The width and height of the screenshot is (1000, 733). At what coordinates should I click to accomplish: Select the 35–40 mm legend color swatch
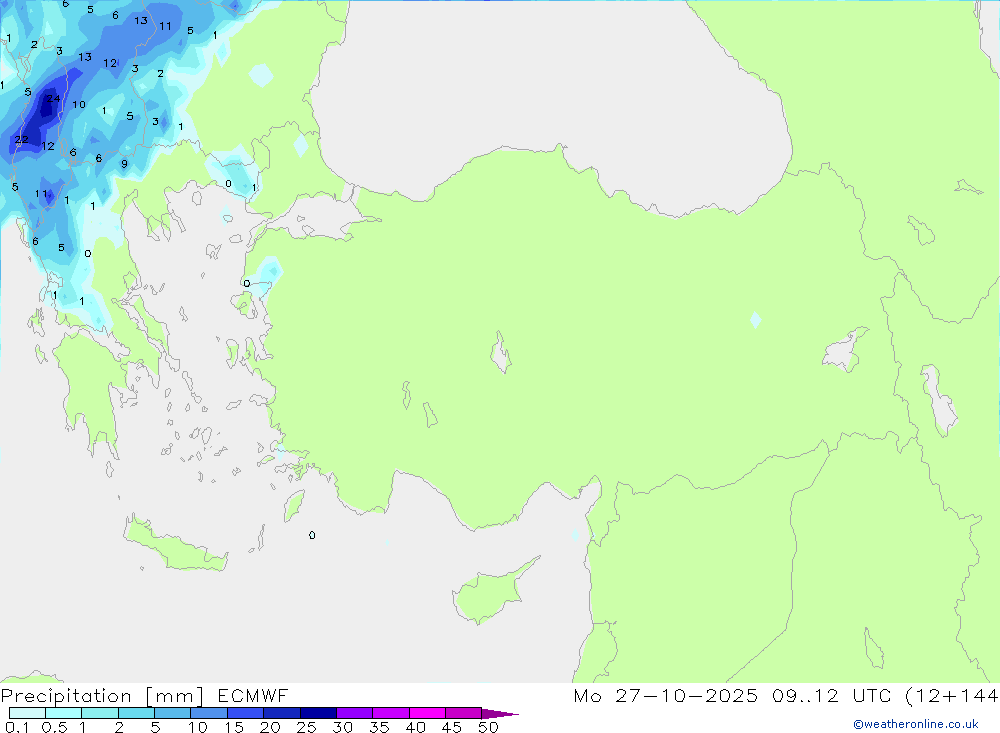click(391, 713)
